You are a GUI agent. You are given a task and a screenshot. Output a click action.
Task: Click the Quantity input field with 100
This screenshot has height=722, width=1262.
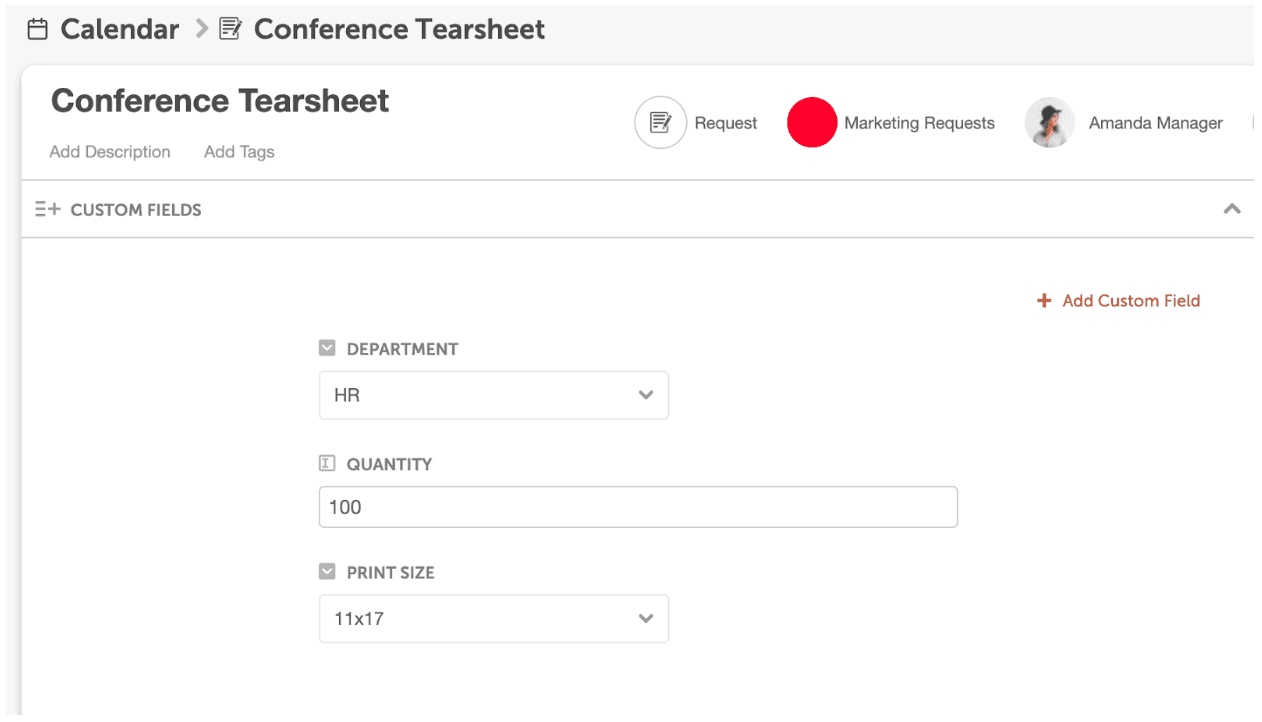tap(638, 507)
